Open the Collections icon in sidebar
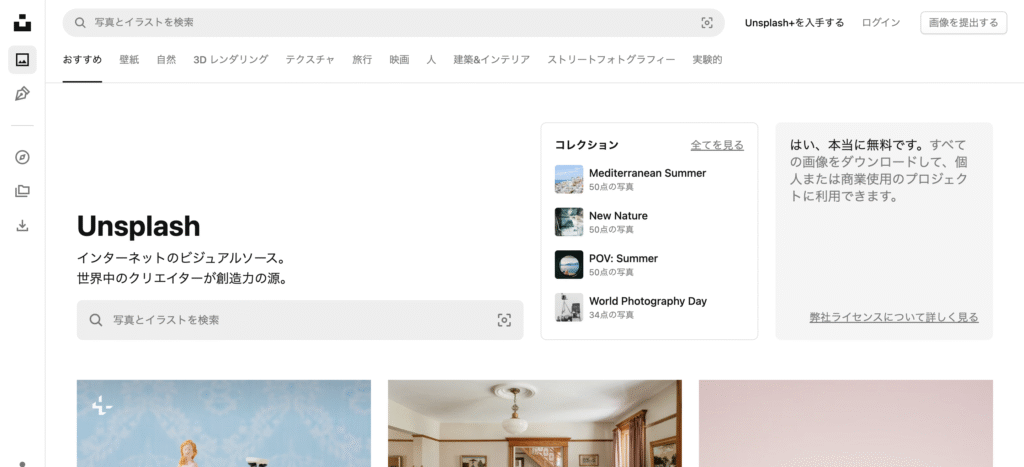This screenshot has height=467, width=1024. point(22,191)
